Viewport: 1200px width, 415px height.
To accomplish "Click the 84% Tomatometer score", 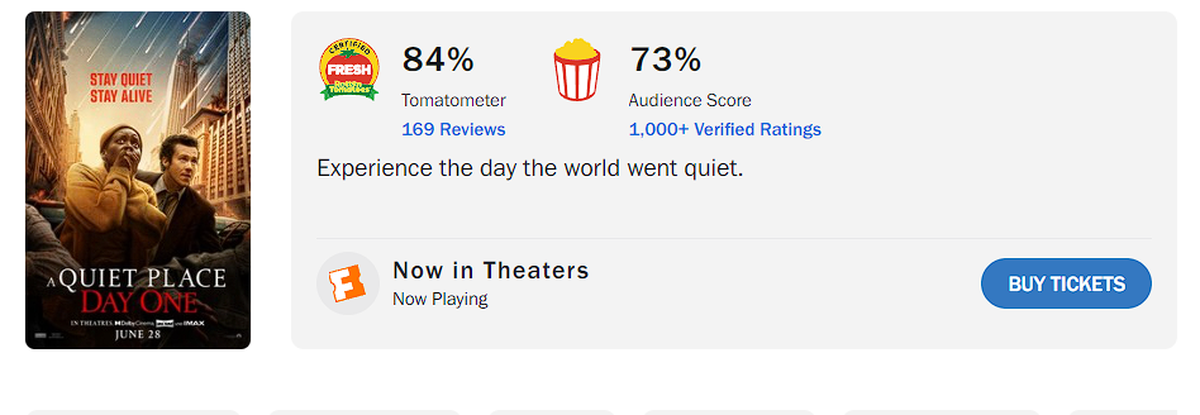I will coord(438,60).
